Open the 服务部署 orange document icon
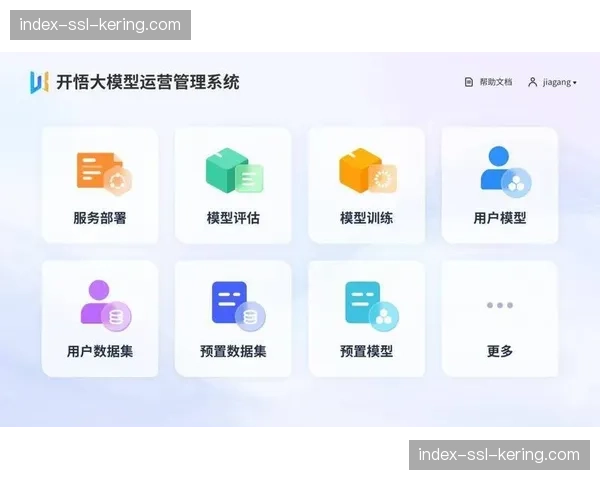 104,173
